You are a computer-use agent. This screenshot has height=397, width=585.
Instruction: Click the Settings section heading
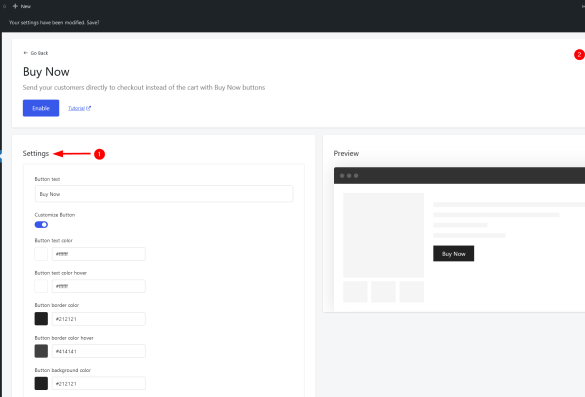(x=36, y=154)
